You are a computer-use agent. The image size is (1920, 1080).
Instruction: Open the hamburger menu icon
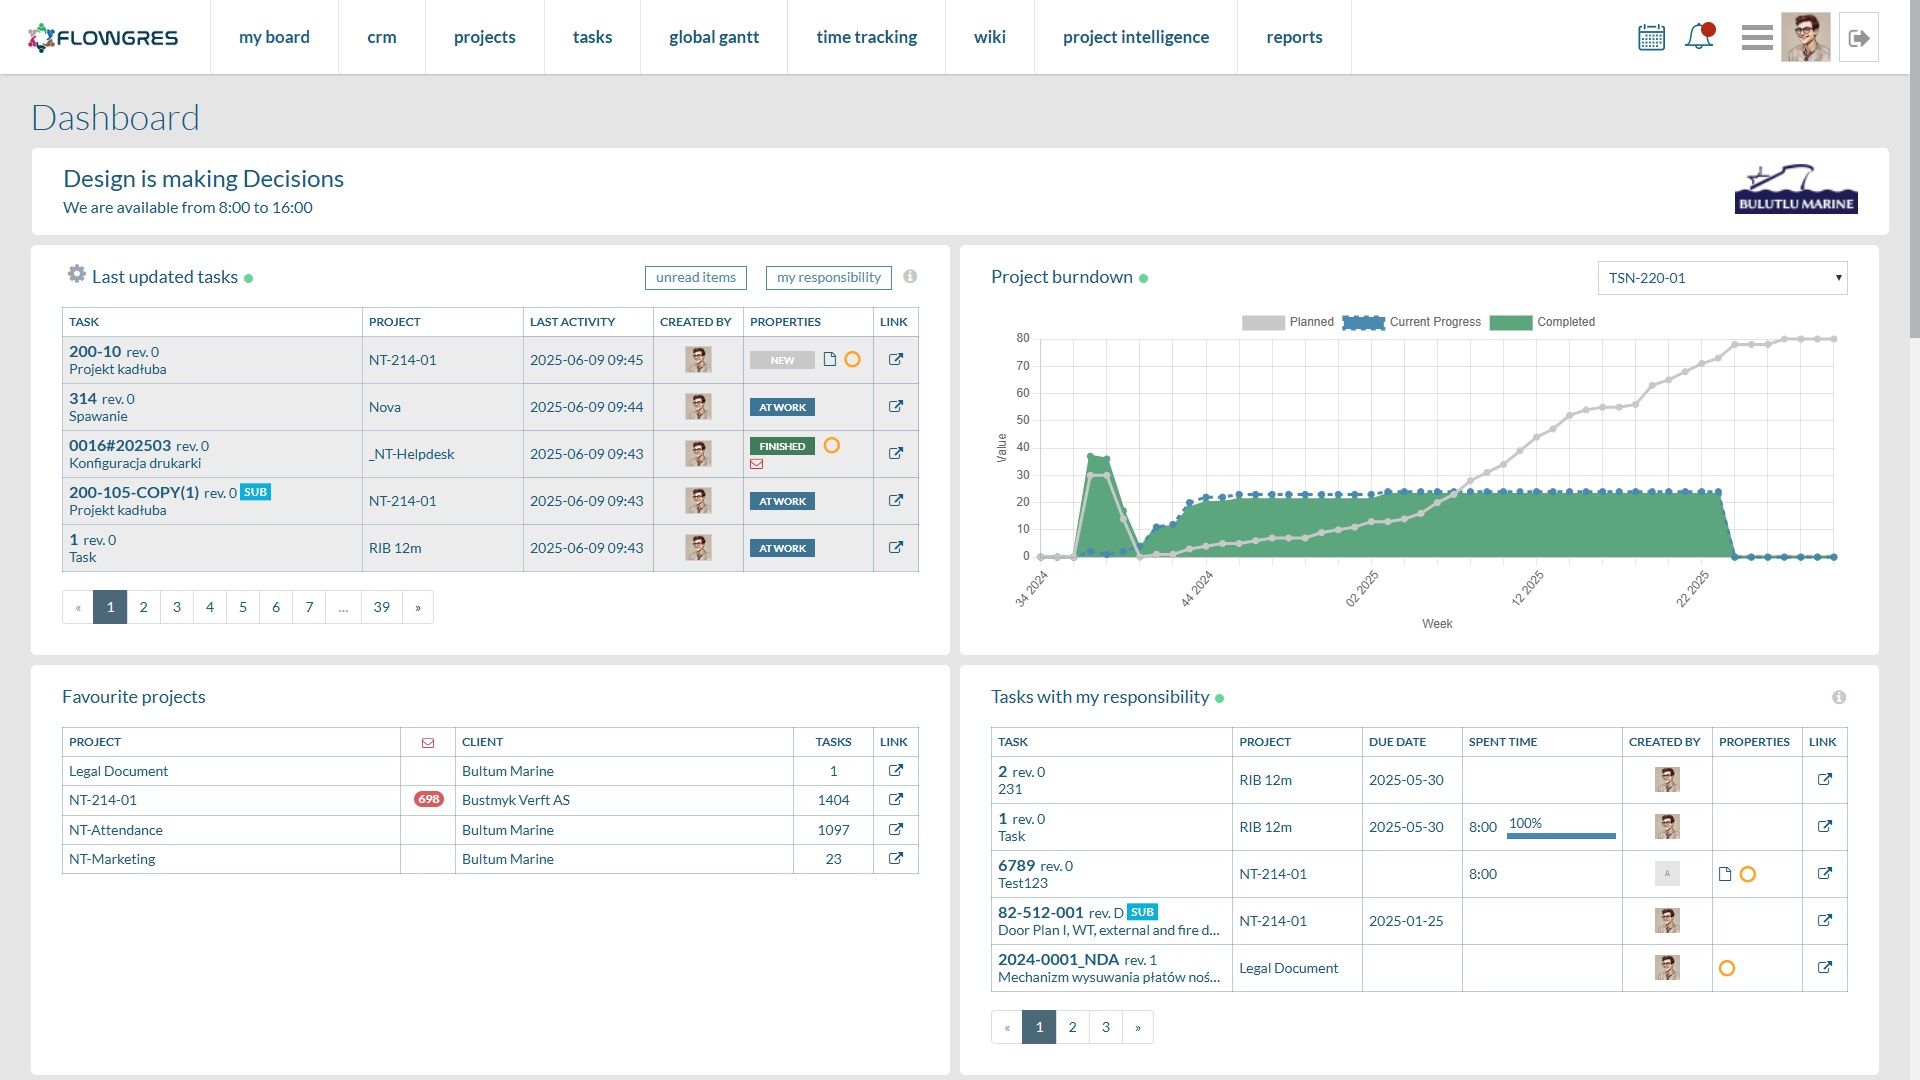pos(1756,38)
